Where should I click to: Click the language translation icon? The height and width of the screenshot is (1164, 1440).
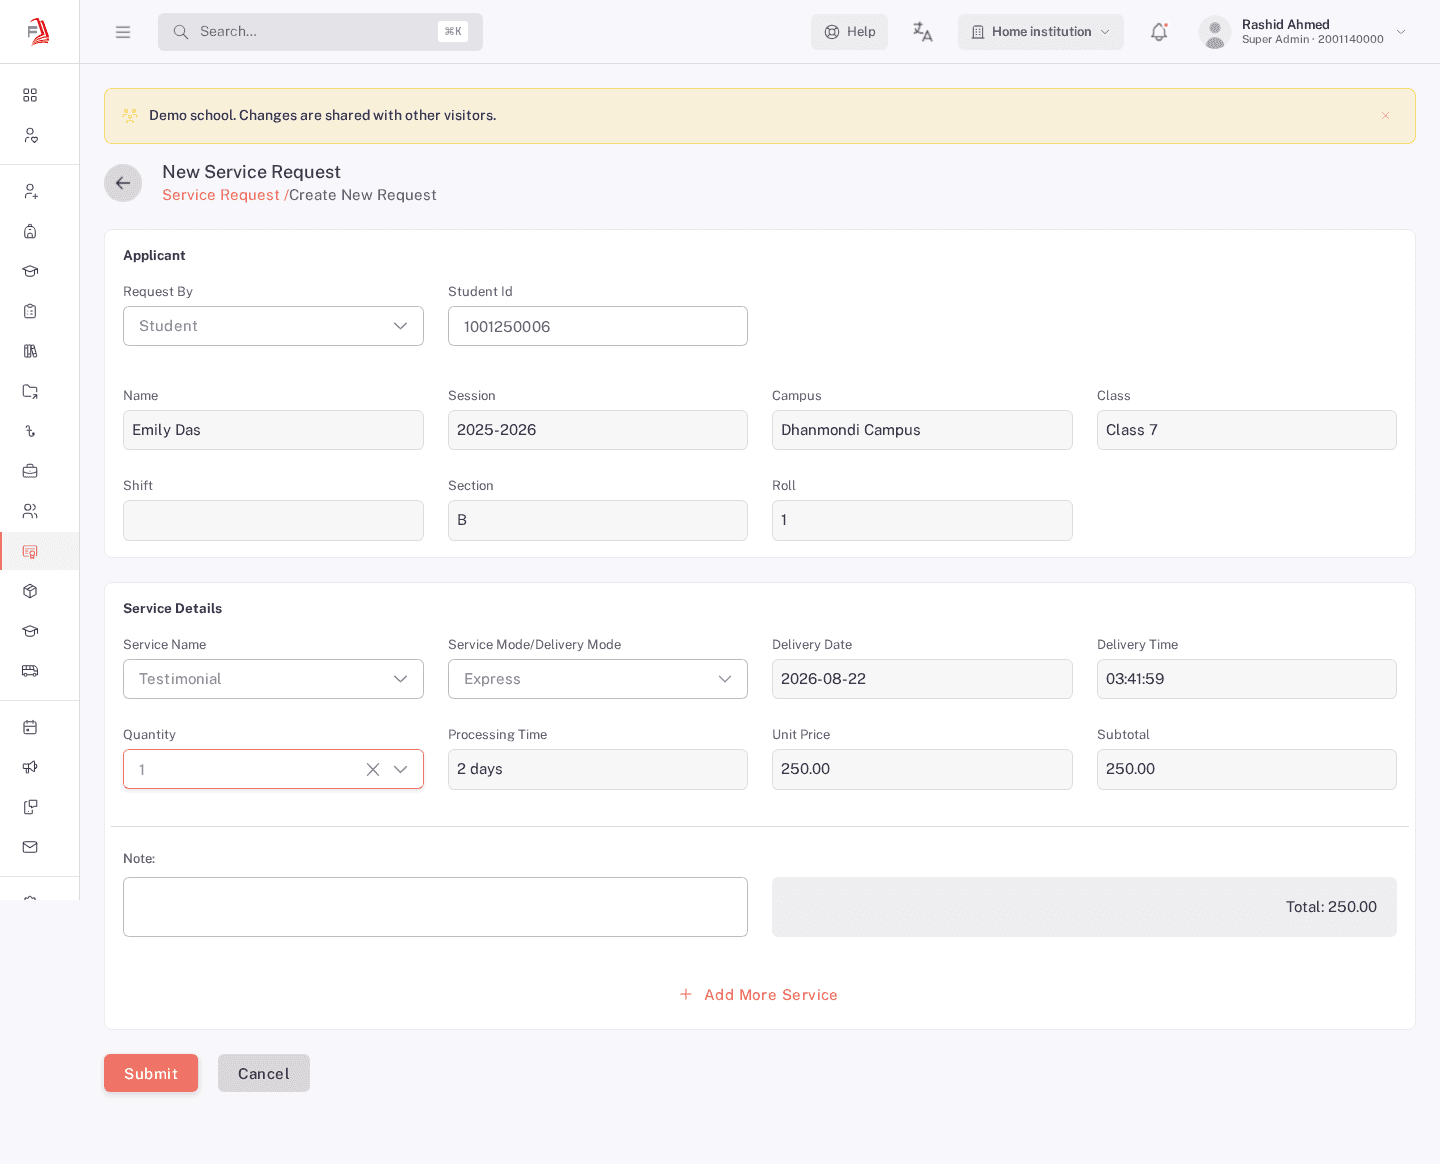click(x=922, y=32)
